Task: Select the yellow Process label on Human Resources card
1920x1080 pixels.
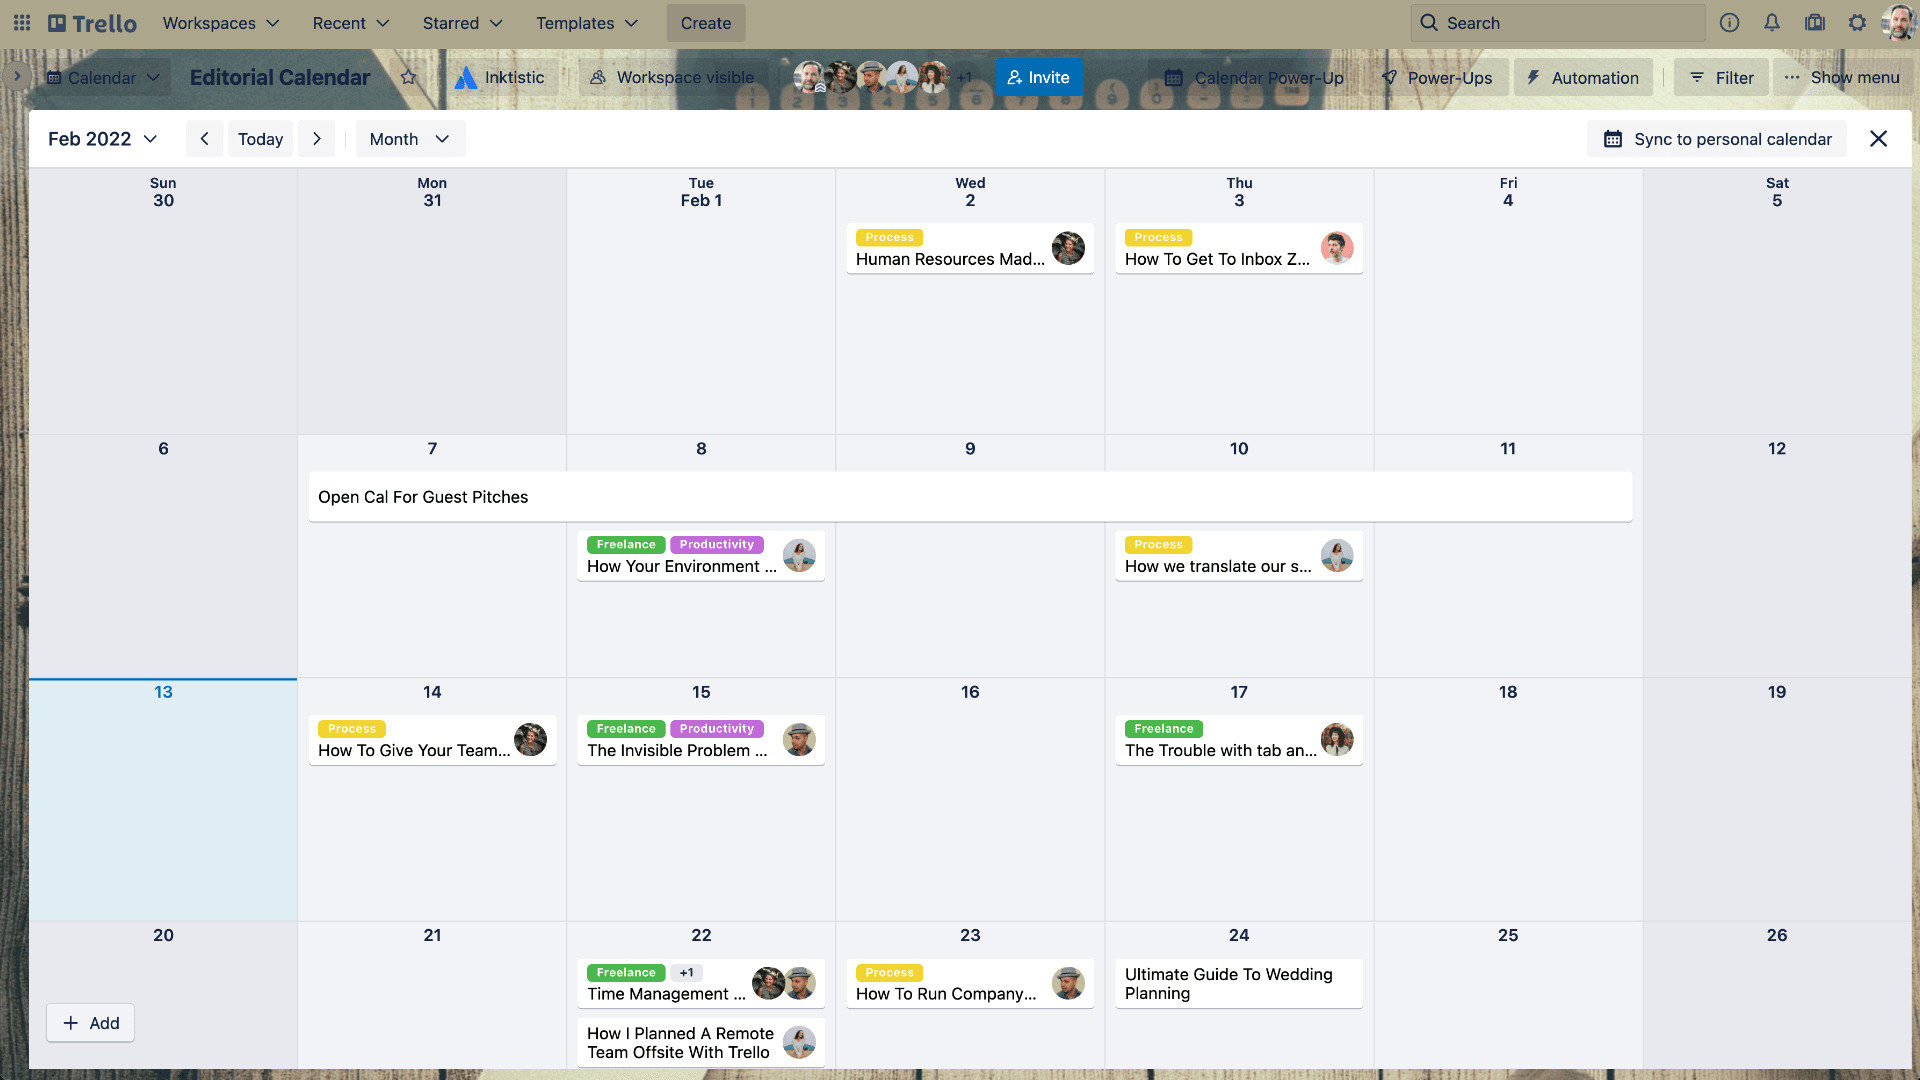Action: pyautogui.click(x=889, y=237)
